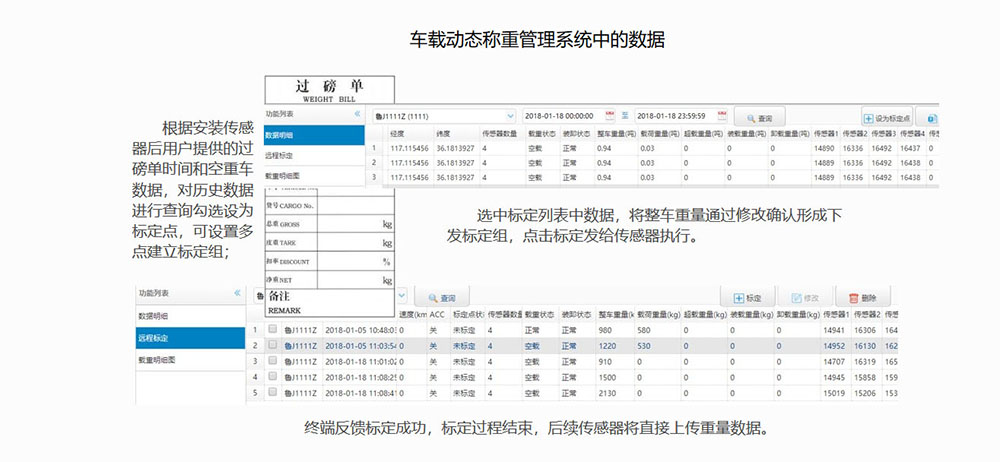The height and width of the screenshot is (462, 1000).
Task: Open the 鲁J1111Z (1111) vehicle dropdown
Action: [x=445, y=116]
